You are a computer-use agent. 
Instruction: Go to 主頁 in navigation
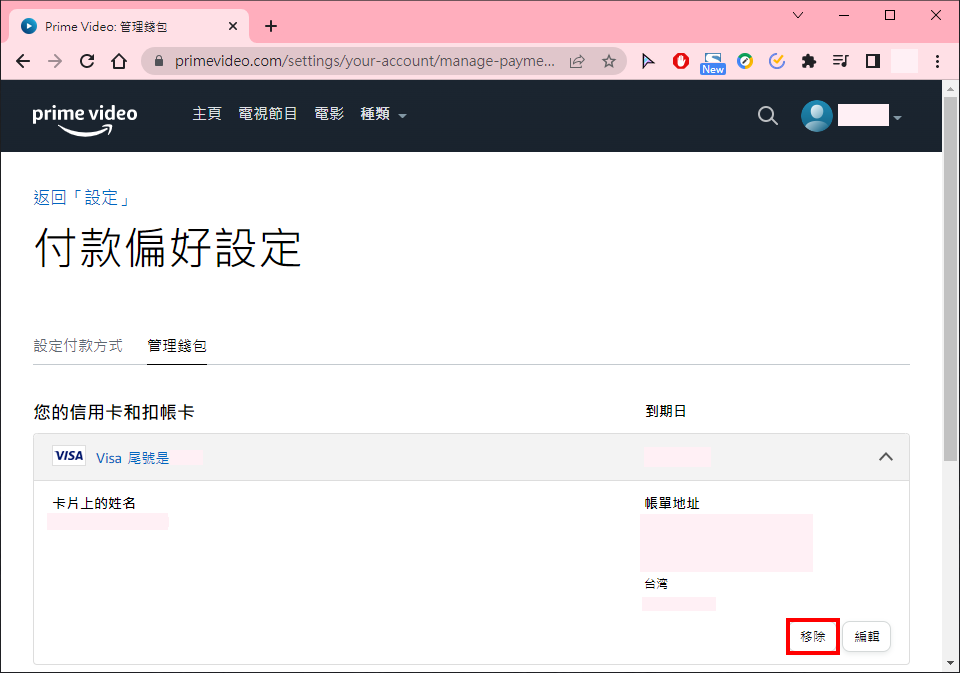click(x=207, y=114)
